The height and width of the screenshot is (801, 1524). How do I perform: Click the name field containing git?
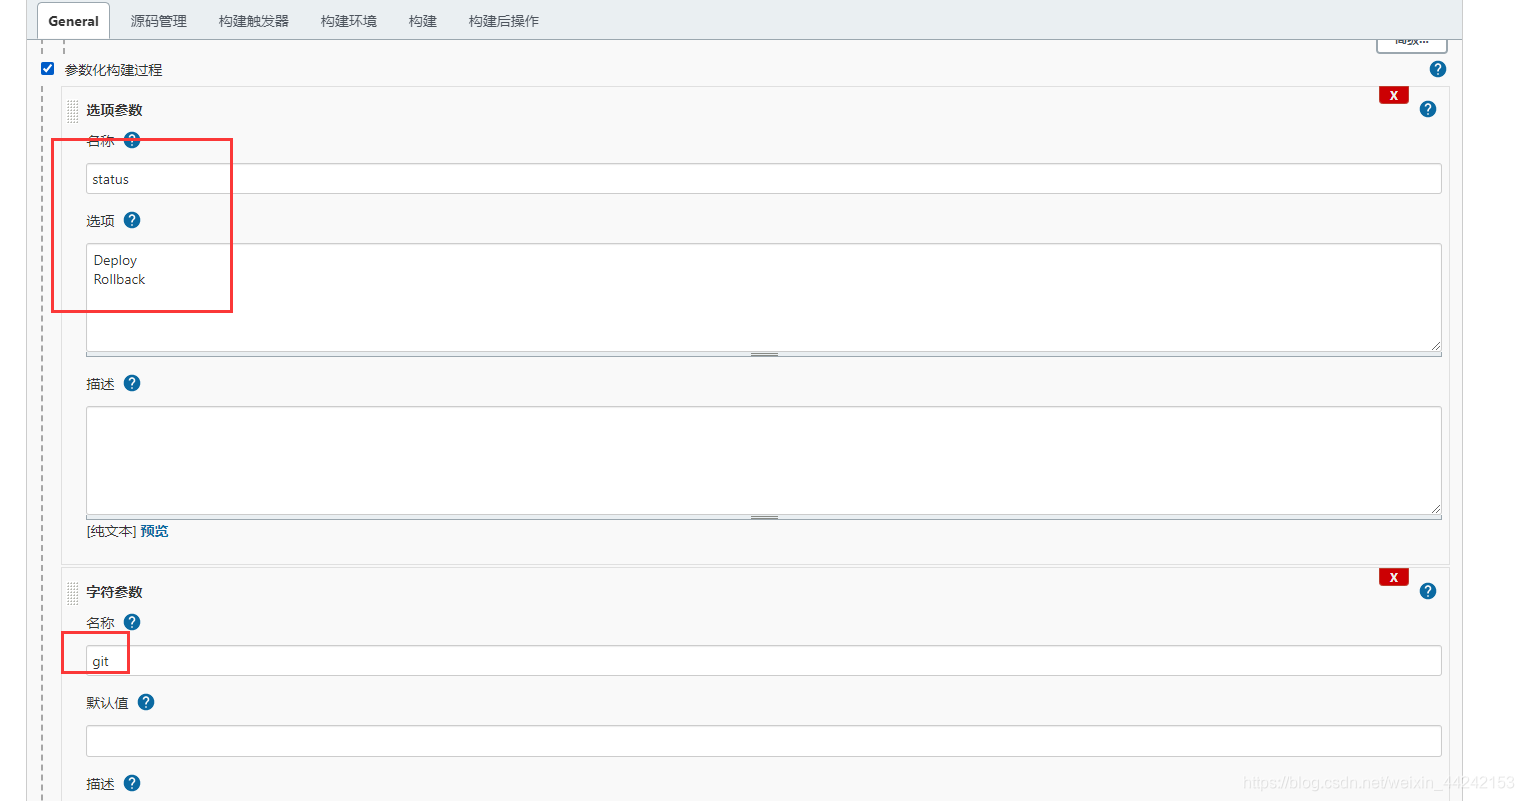tap(763, 661)
